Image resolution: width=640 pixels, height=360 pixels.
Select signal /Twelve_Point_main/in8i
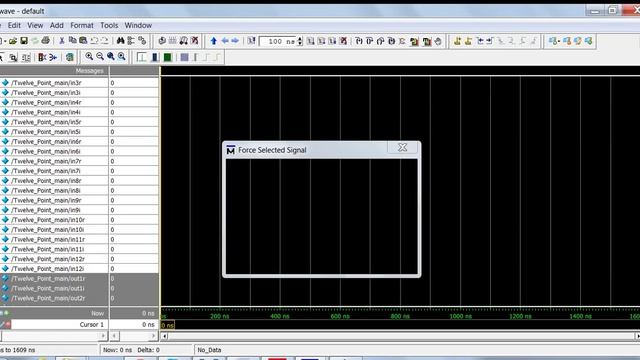point(46,191)
